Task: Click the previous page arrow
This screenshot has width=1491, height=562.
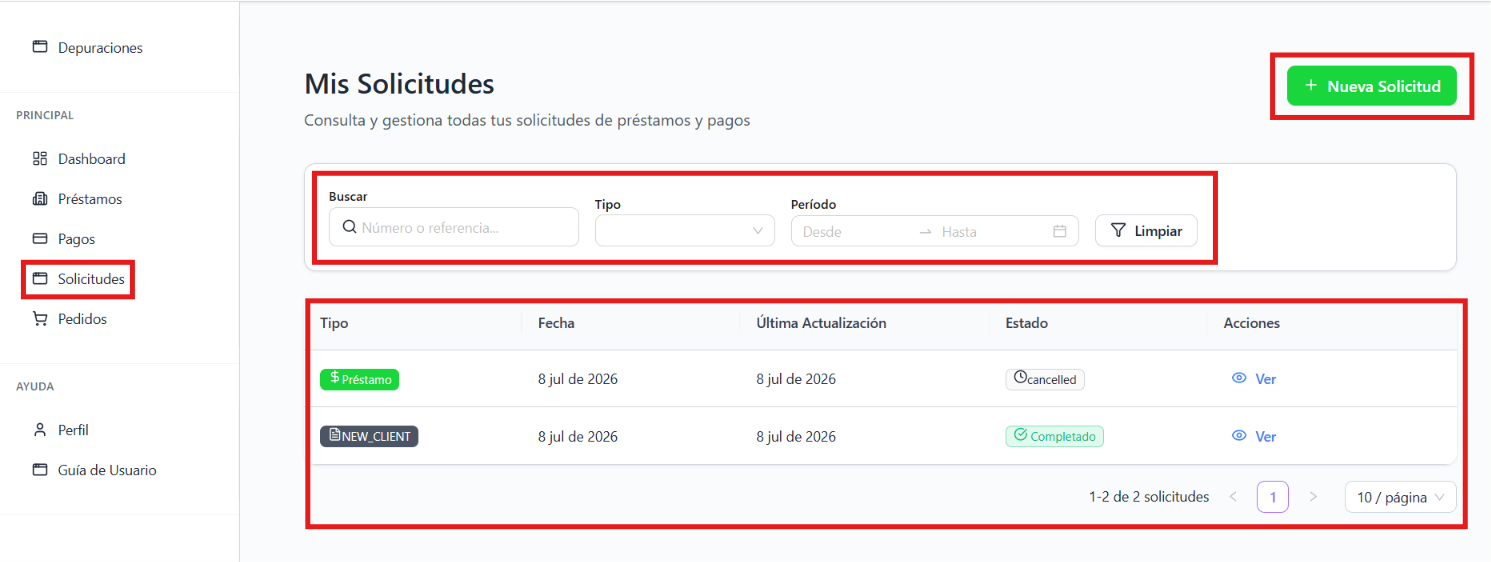Action: (x=1233, y=497)
